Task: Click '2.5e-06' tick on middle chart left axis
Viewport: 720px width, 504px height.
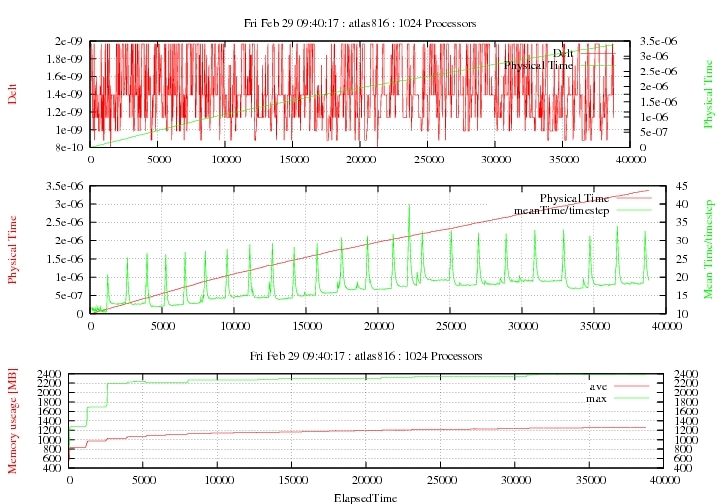Action: tap(65, 222)
